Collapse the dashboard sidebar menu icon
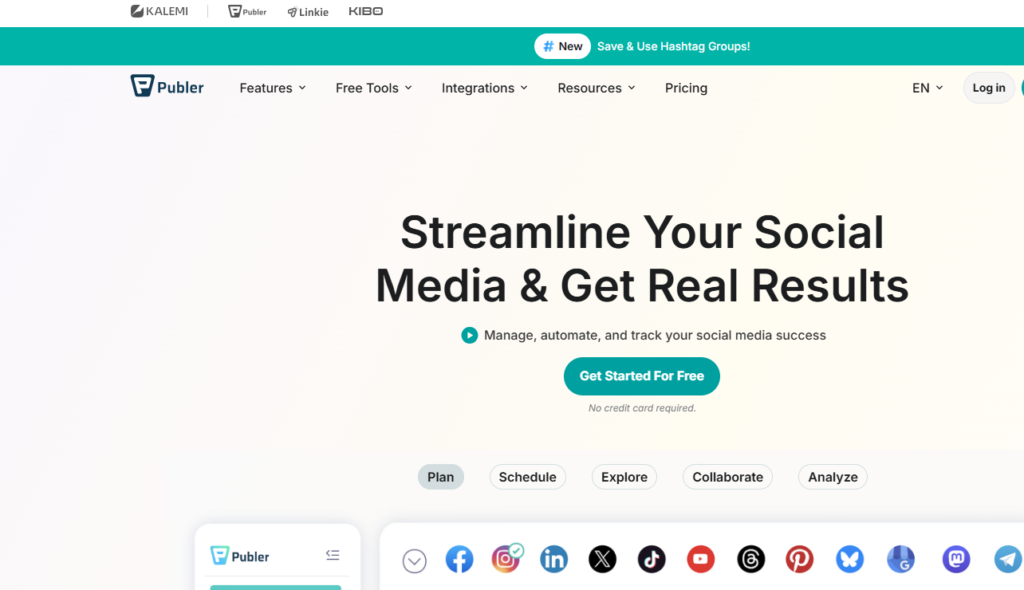Viewport: 1024px width, 590px height. (x=332, y=555)
